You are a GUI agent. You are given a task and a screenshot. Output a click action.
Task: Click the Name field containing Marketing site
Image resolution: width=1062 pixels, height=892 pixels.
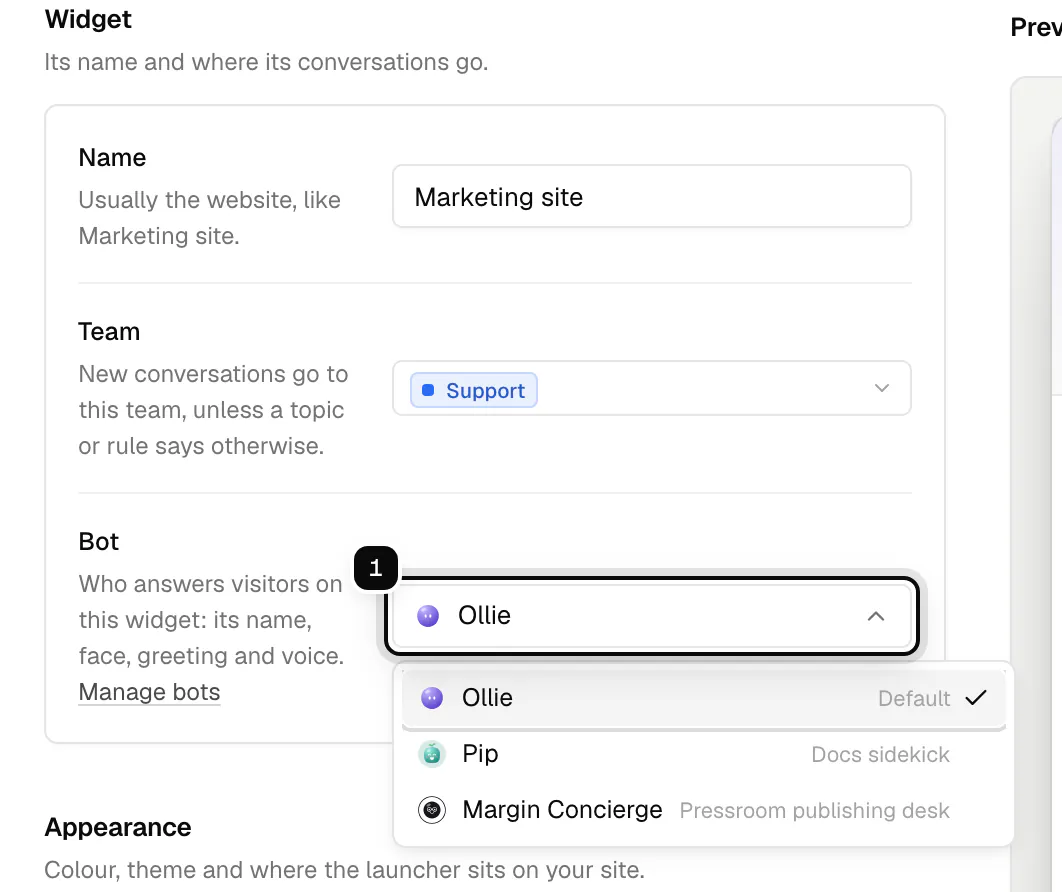(652, 196)
